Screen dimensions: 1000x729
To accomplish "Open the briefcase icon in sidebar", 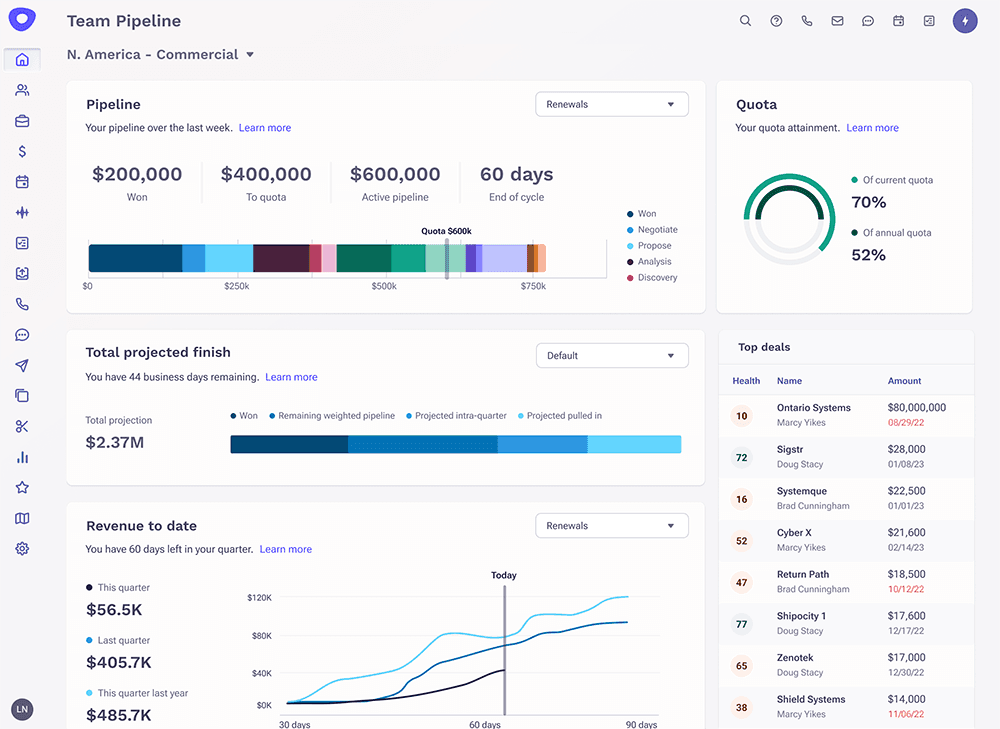I will 22,121.
